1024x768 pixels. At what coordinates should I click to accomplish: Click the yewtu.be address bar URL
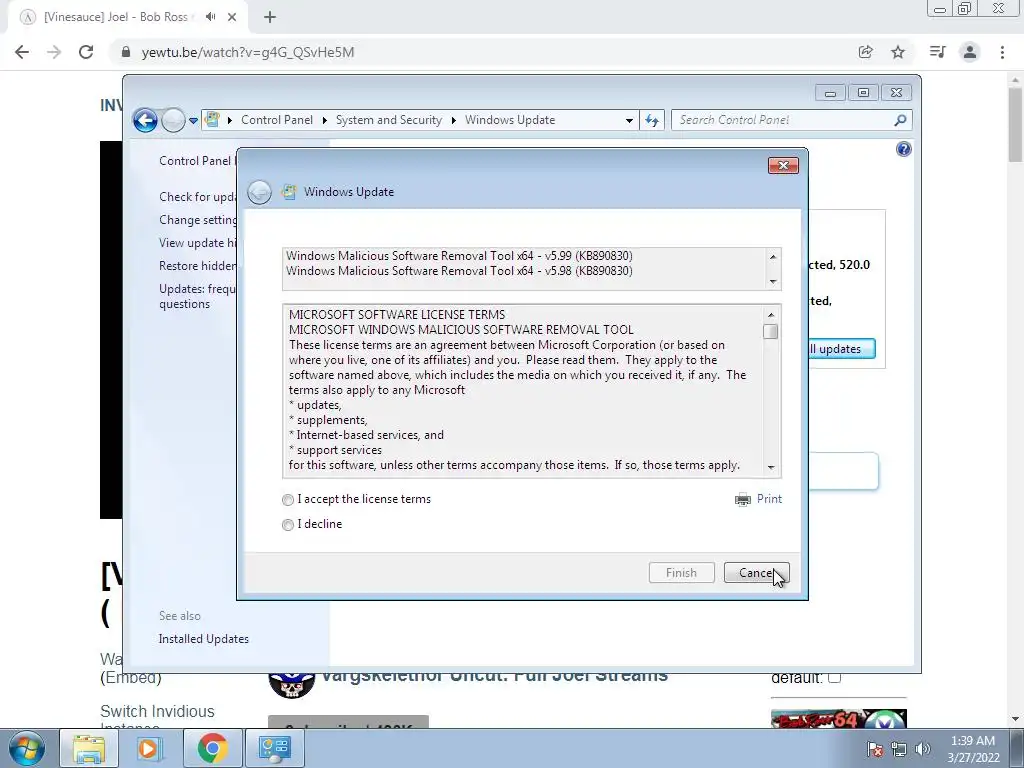248,52
